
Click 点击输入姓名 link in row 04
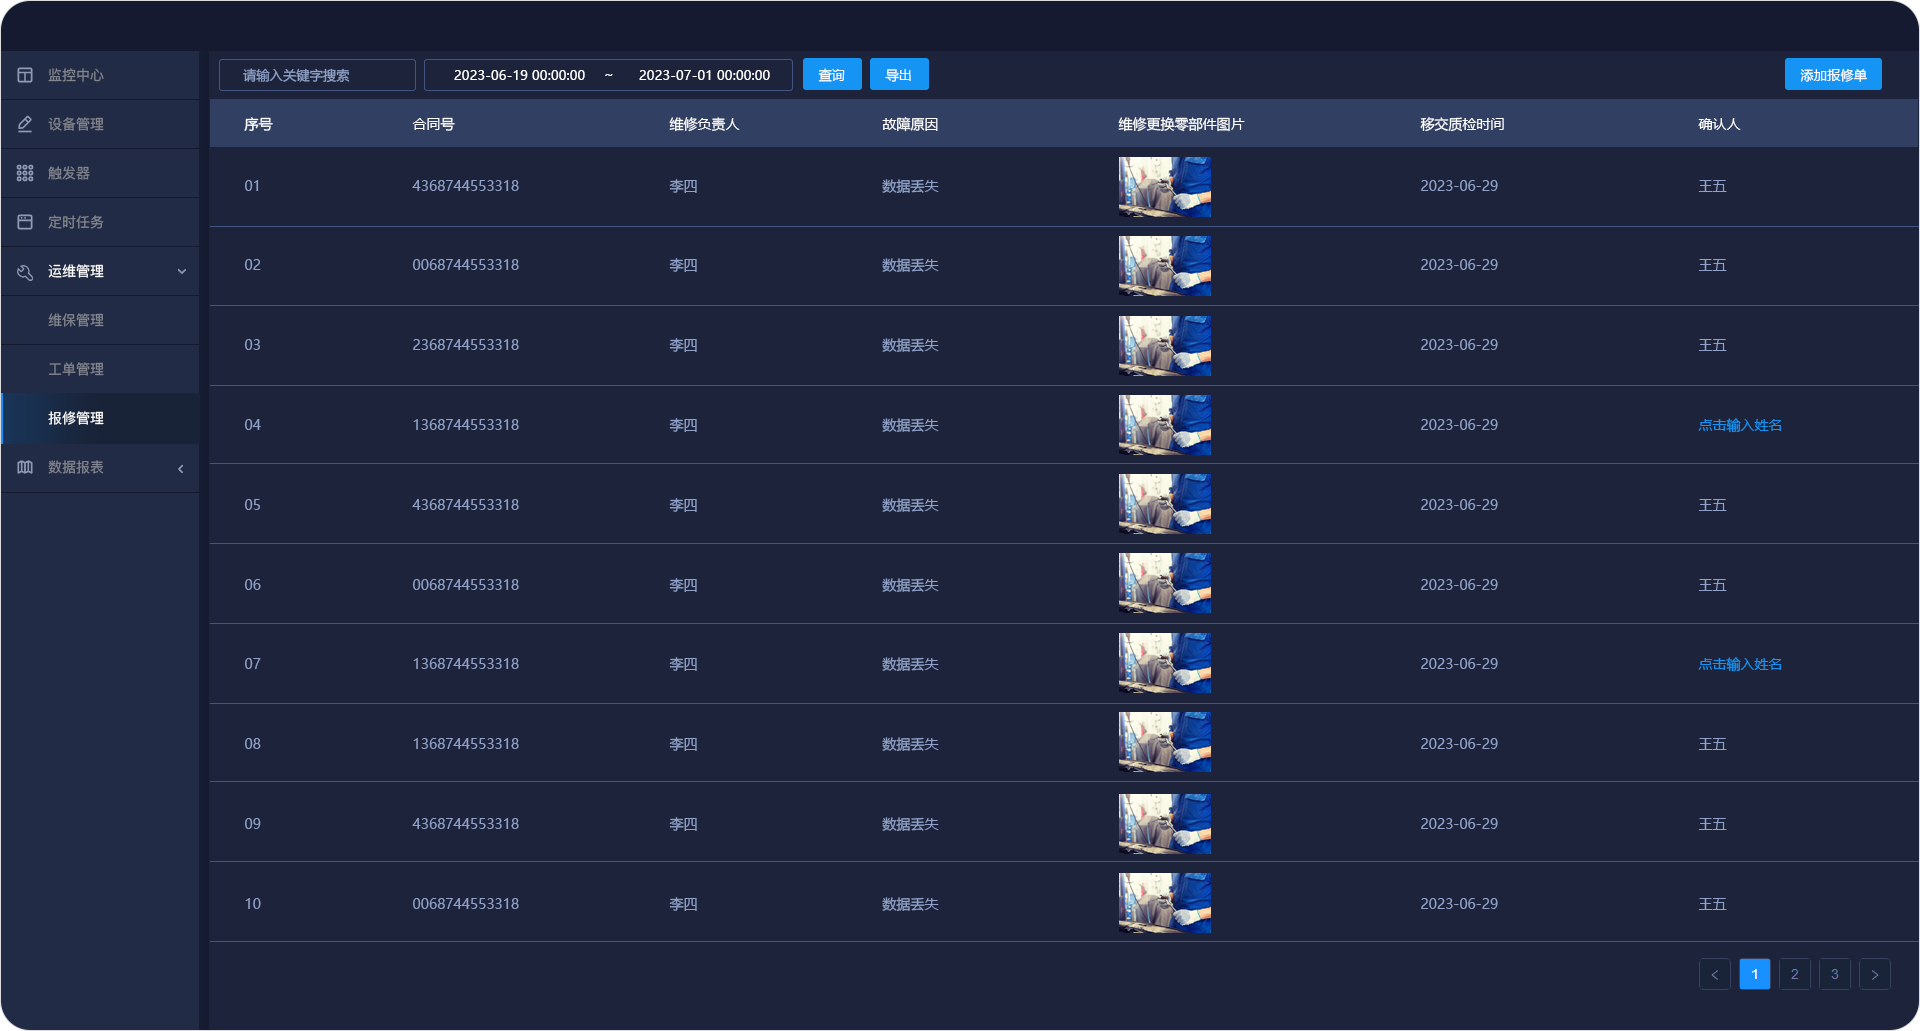[x=1739, y=425]
